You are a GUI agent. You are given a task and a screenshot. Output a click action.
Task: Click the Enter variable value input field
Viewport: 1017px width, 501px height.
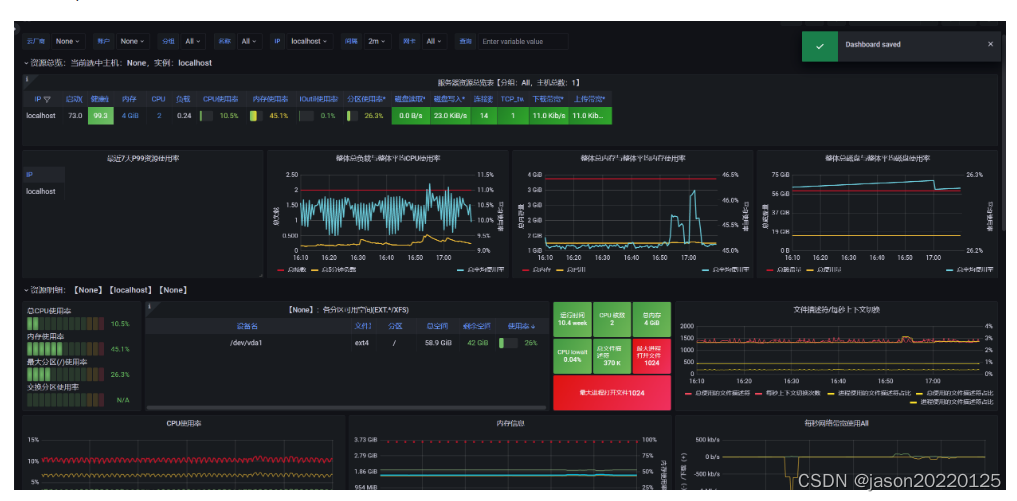coord(523,41)
